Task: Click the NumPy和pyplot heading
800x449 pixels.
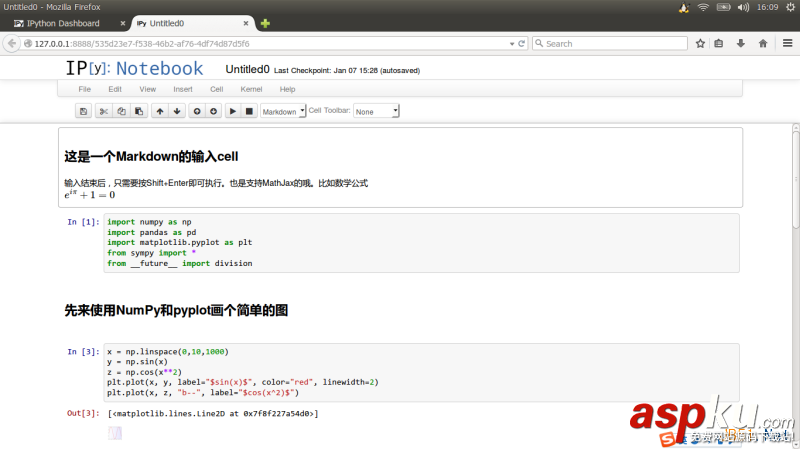Action: pyautogui.click(x=176, y=310)
